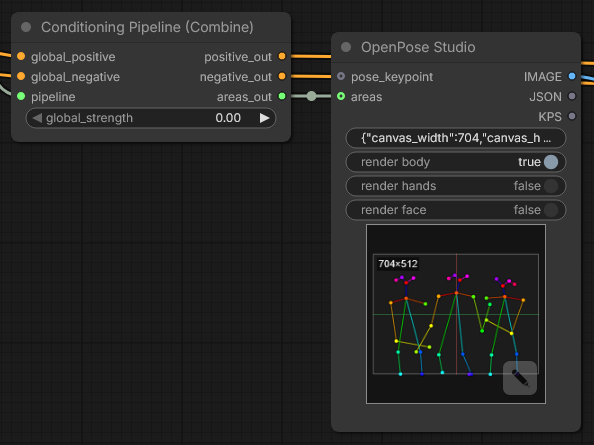Click the pipeline input label
The image size is (594, 445).
click(53, 97)
